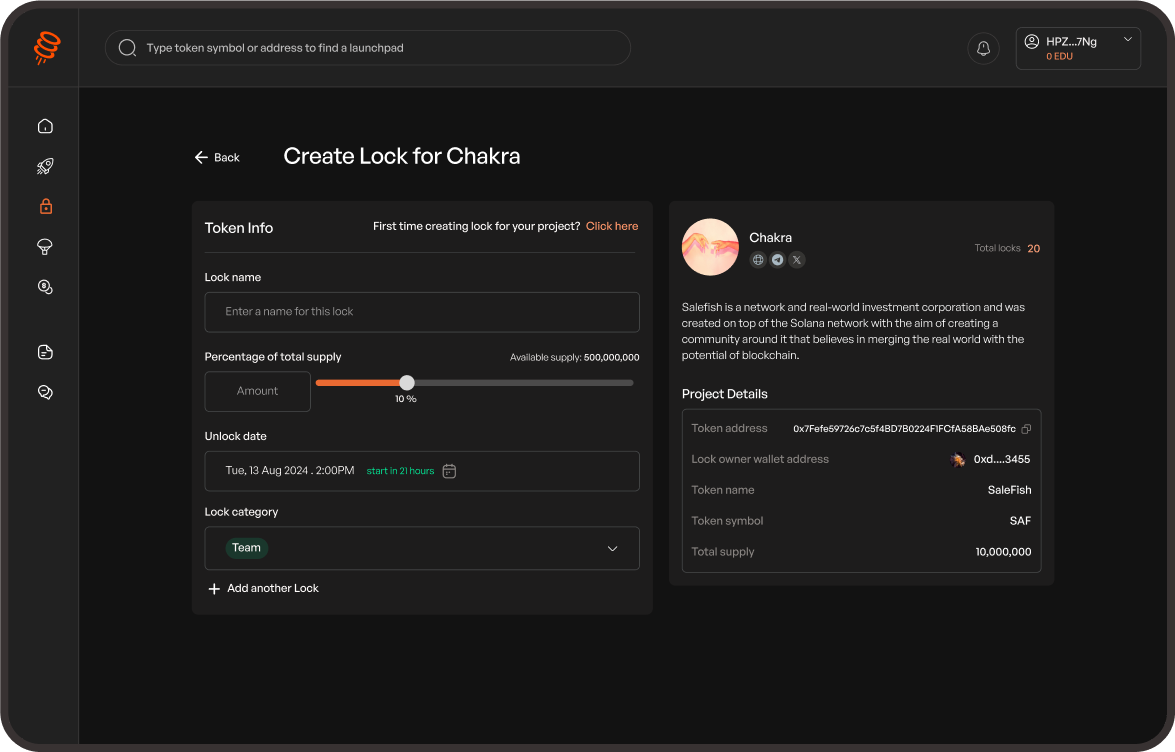Copy the token address with copy icon

click(x=1026, y=428)
